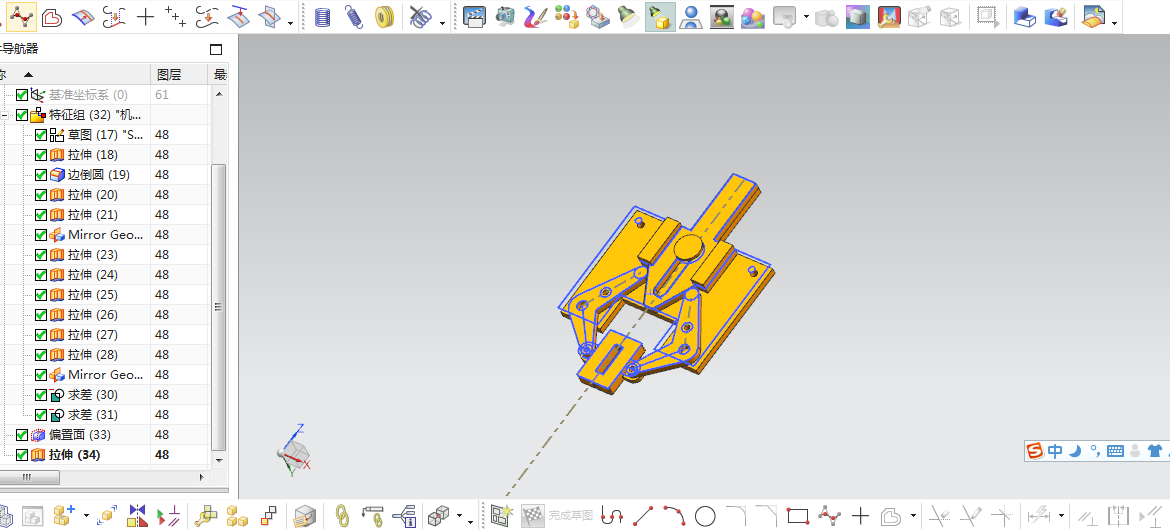Click the mirror icon in bottom toolbar
The width and height of the screenshot is (1170, 530).
pyautogui.click(x=138, y=515)
